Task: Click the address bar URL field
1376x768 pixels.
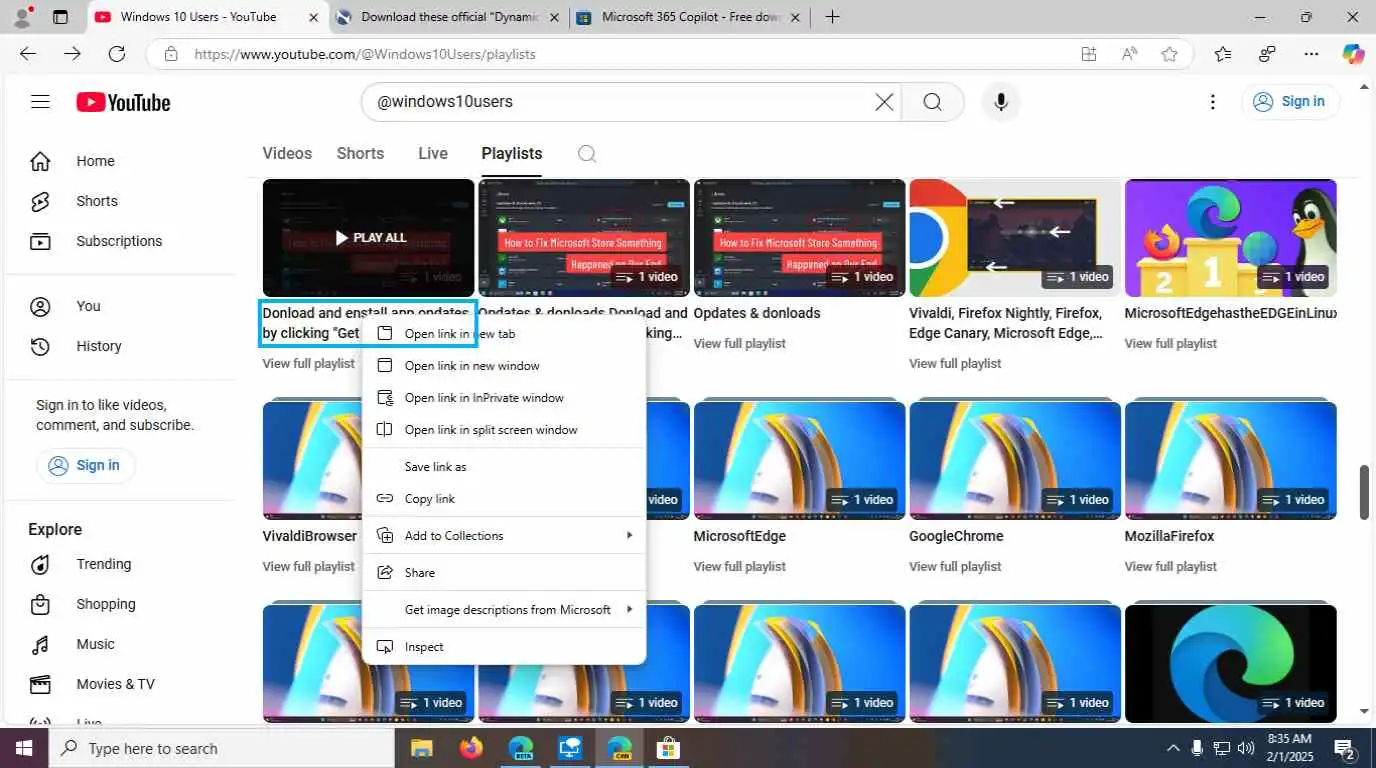Action: (x=620, y=54)
